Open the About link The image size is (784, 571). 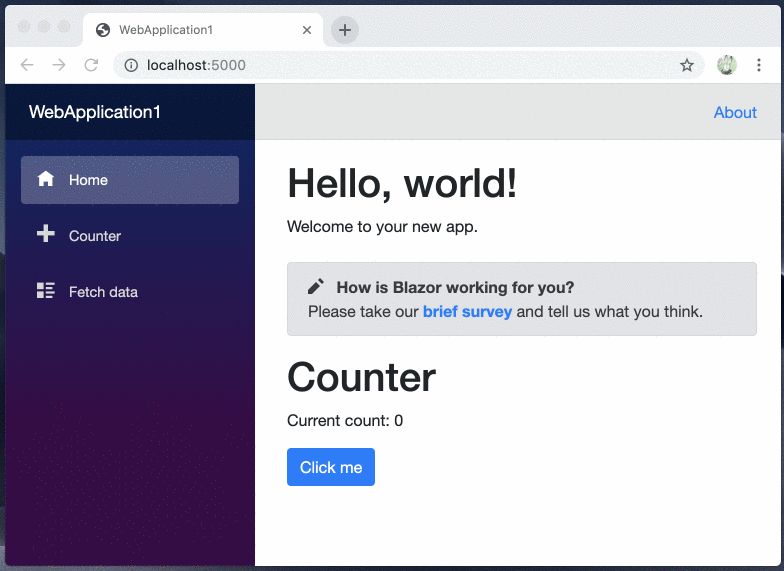[x=735, y=112]
